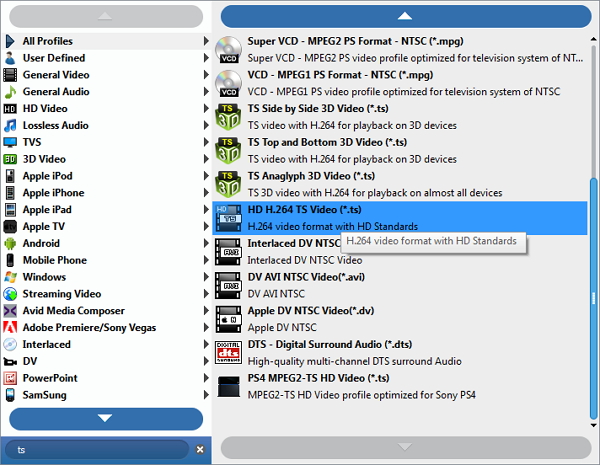
Task: Click the Interlaced DV NTSC film icon
Action: [x=228, y=252]
